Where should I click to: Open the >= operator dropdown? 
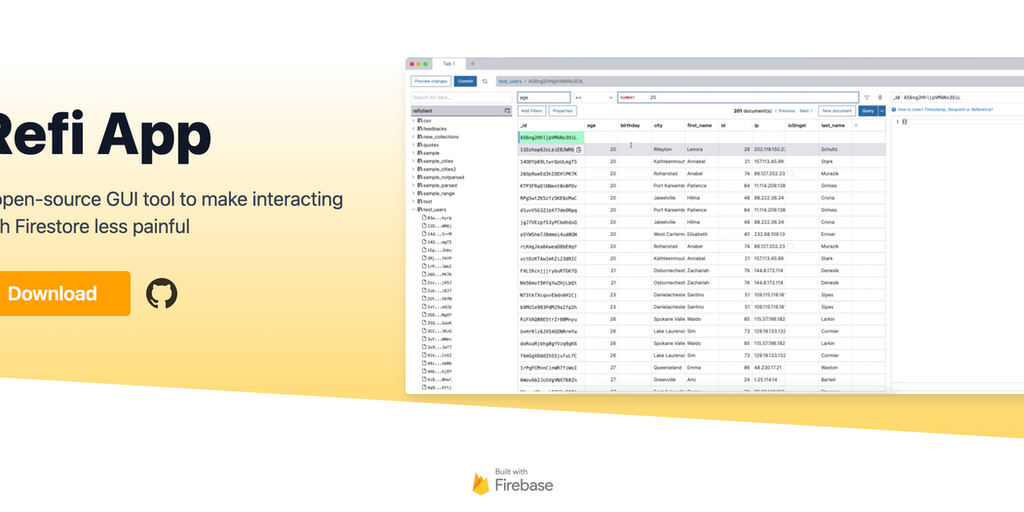(x=594, y=97)
